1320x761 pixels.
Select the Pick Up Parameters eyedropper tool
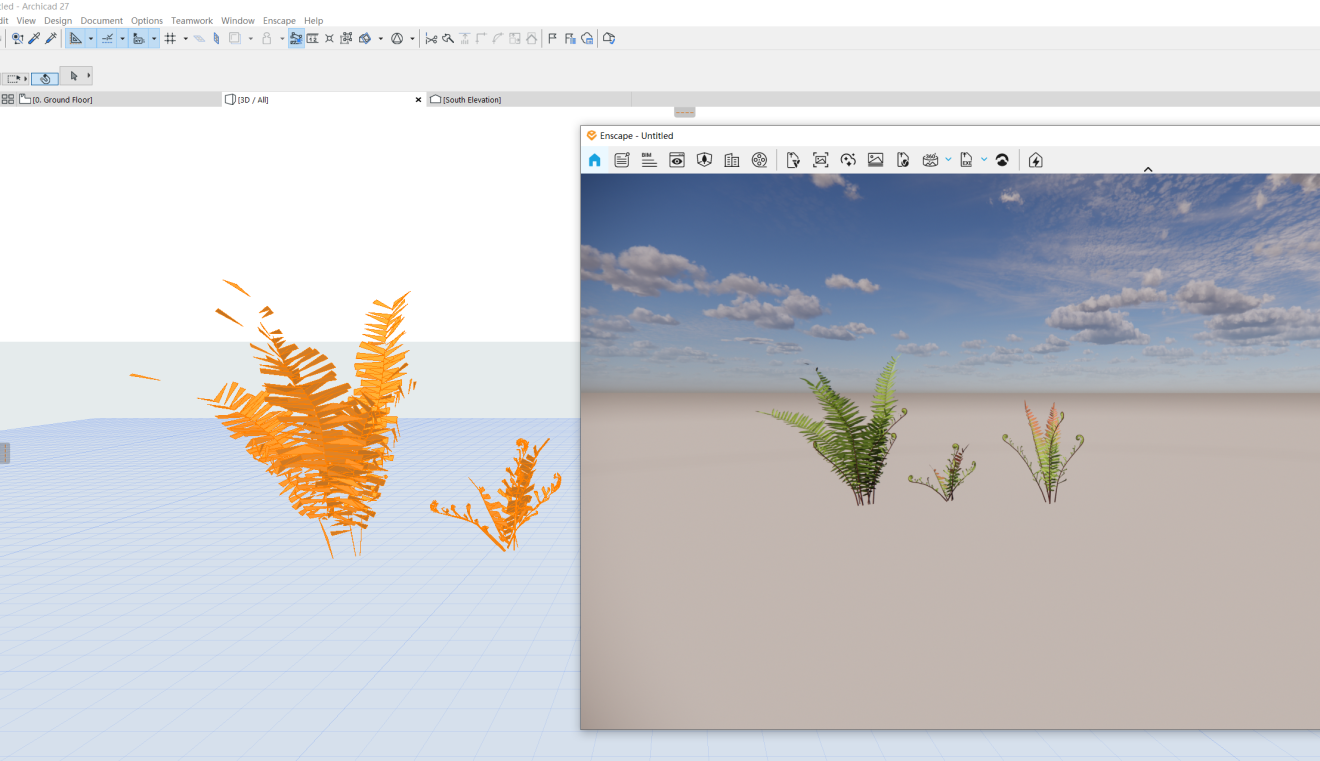pyautogui.click(x=34, y=38)
